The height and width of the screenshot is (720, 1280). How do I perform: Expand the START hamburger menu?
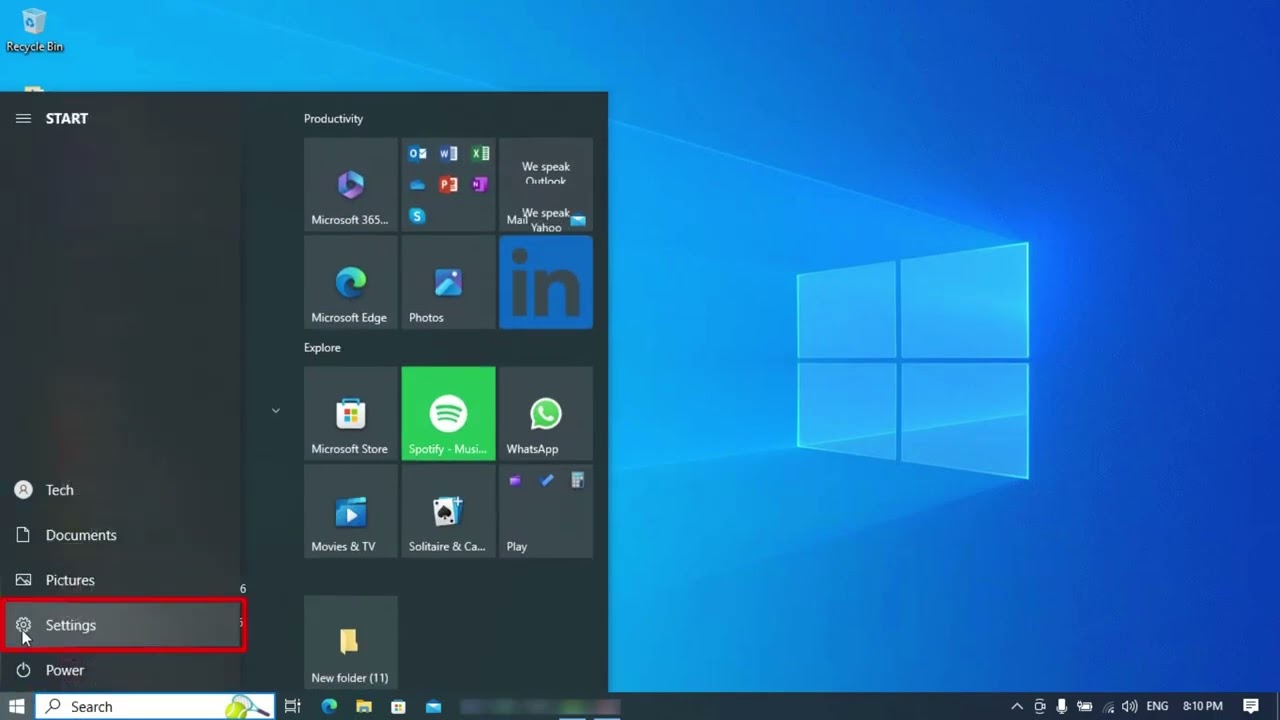[23, 118]
